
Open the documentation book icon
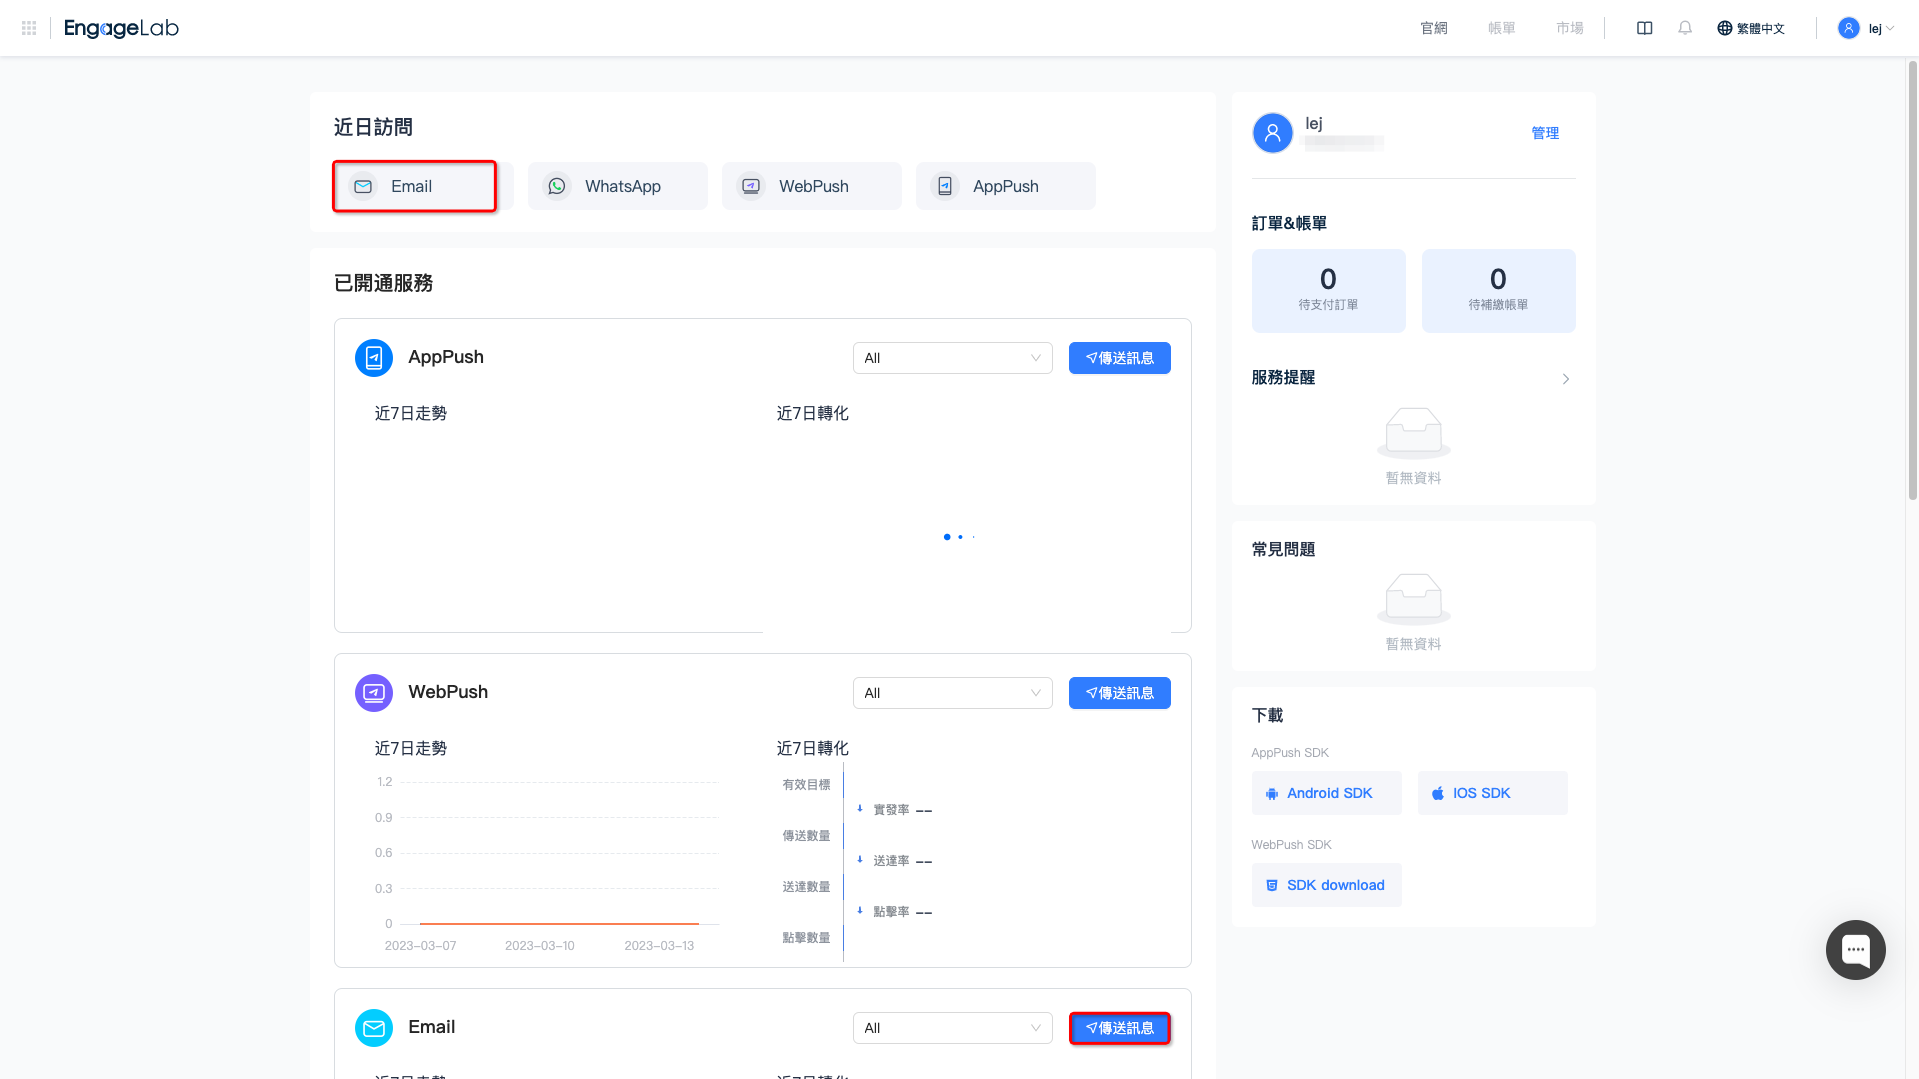coord(1644,28)
